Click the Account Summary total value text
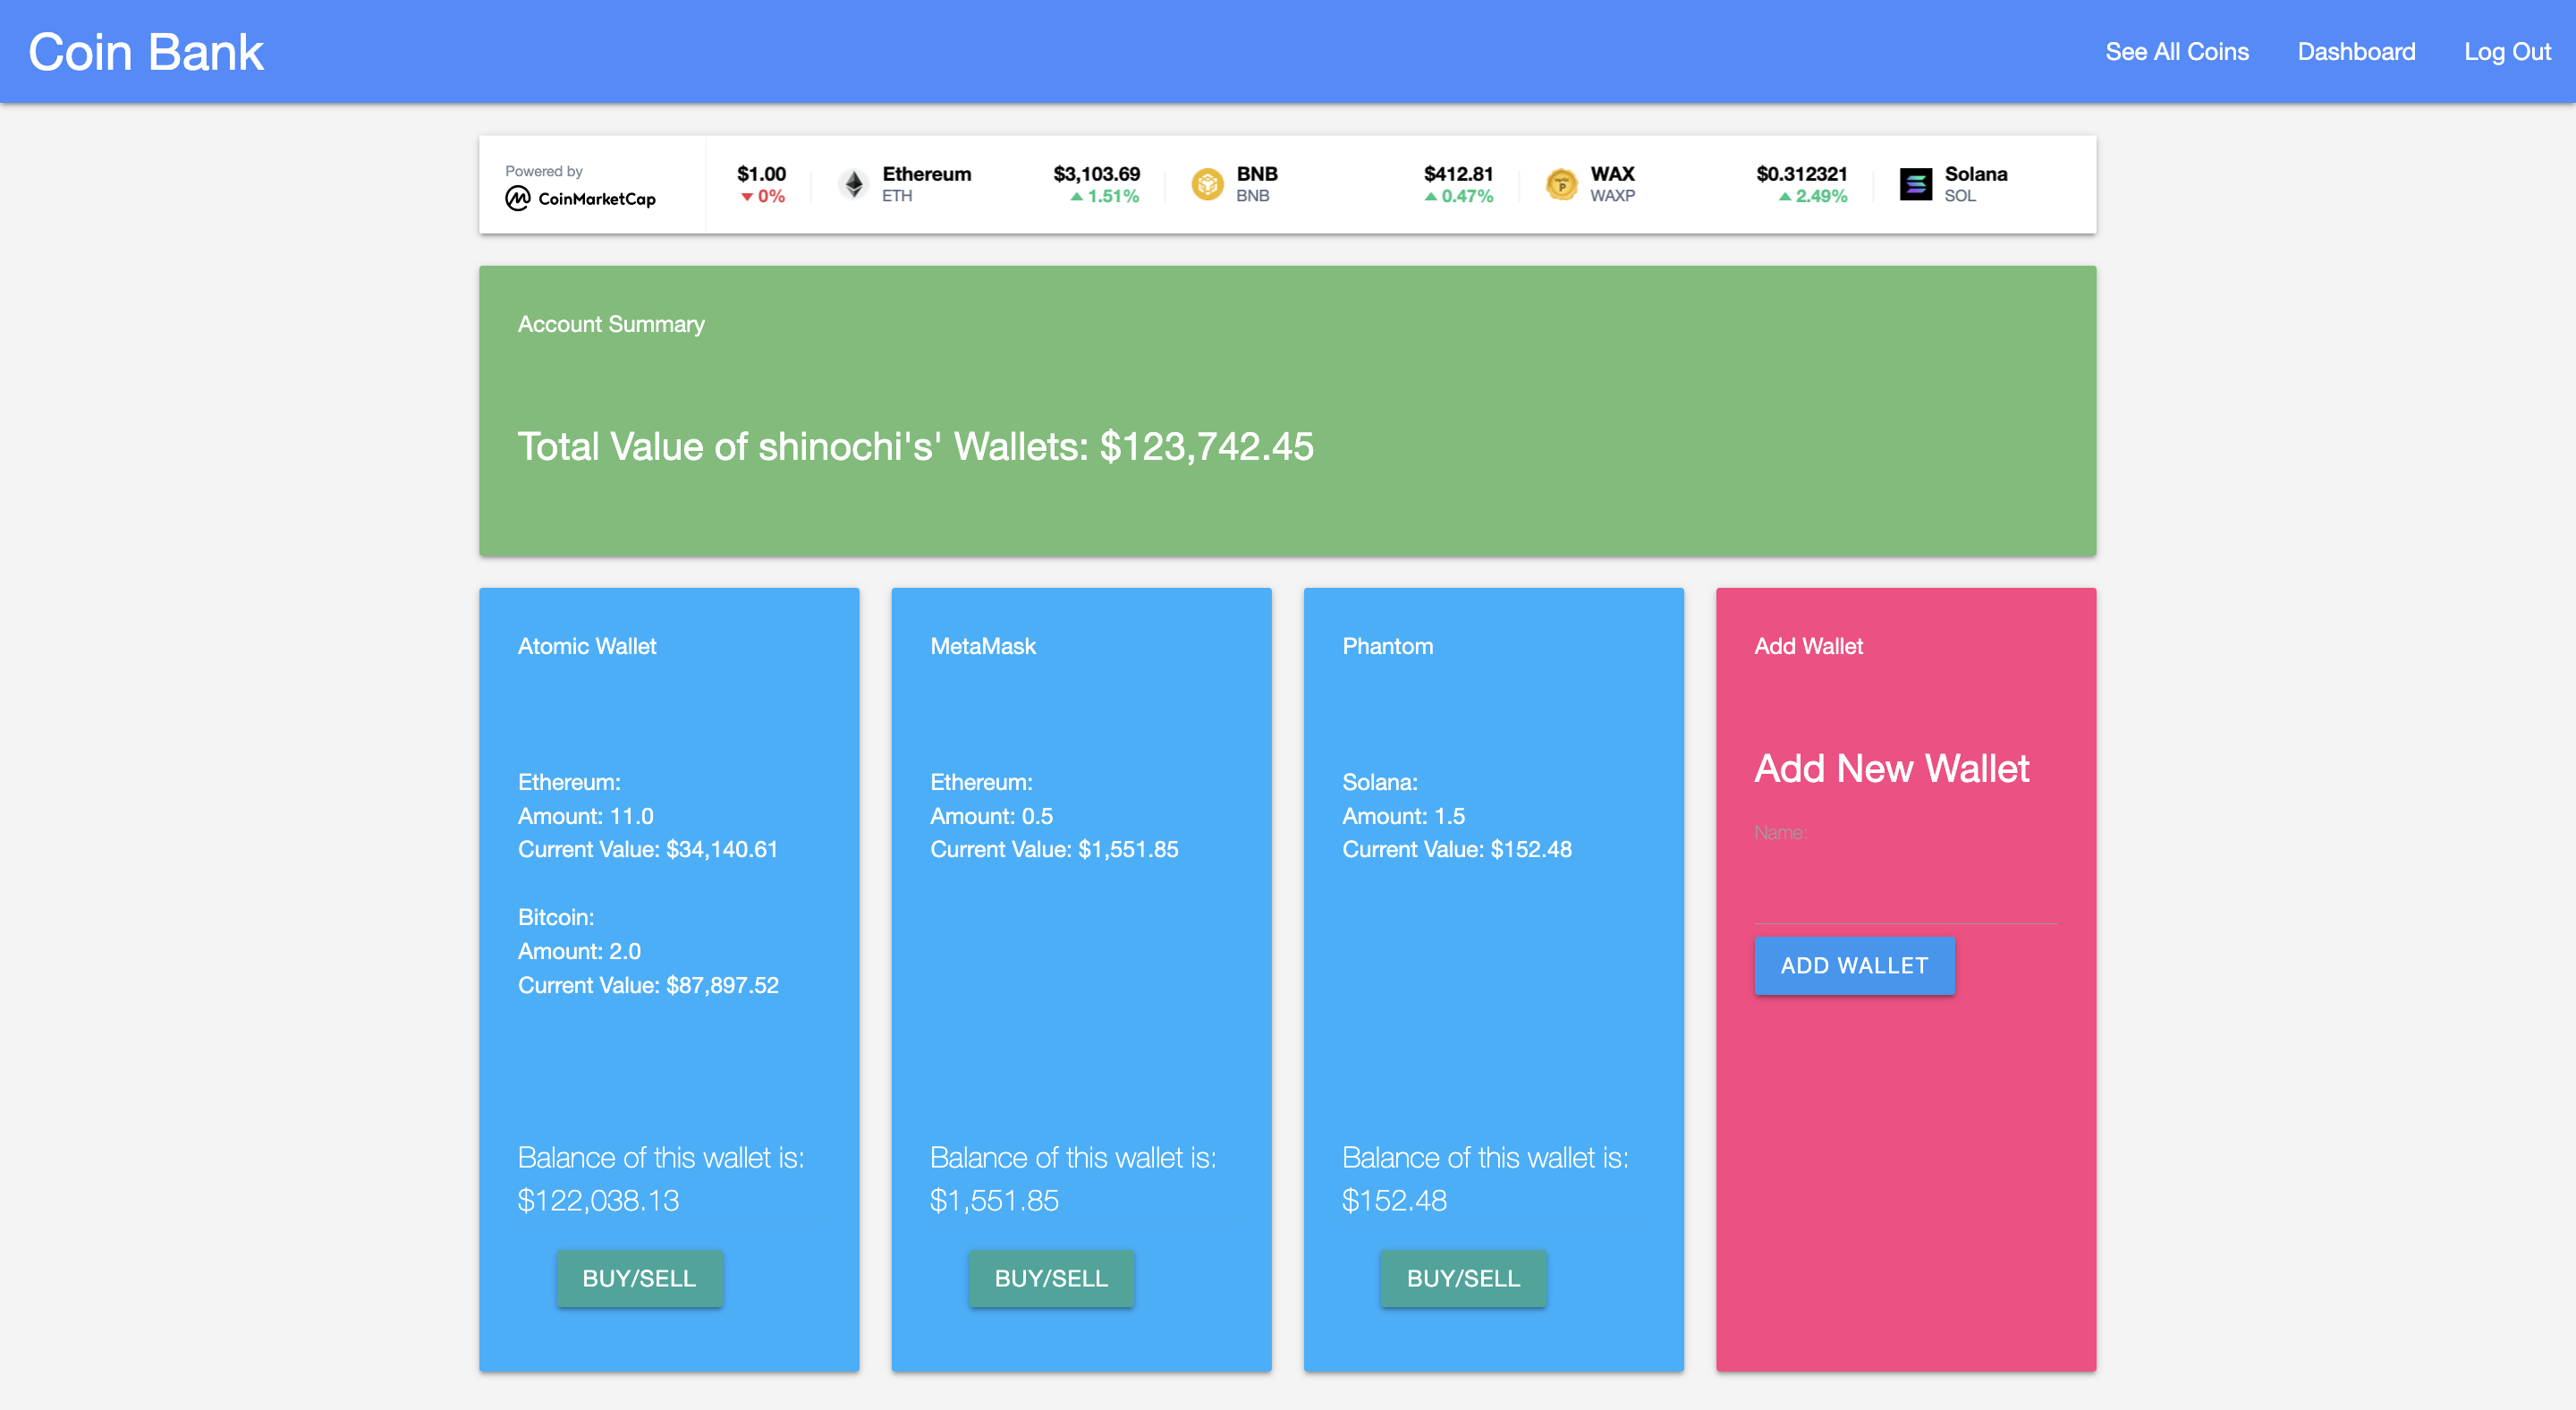Viewport: 2576px width, 1410px height. tap(915, 446)
